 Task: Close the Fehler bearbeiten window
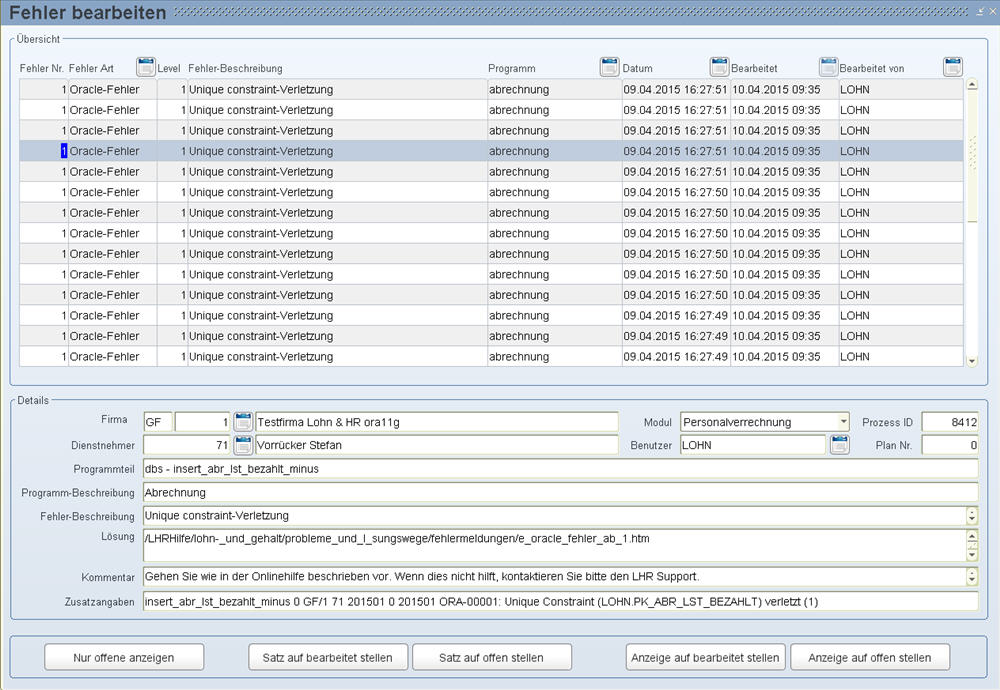[992, 11]
